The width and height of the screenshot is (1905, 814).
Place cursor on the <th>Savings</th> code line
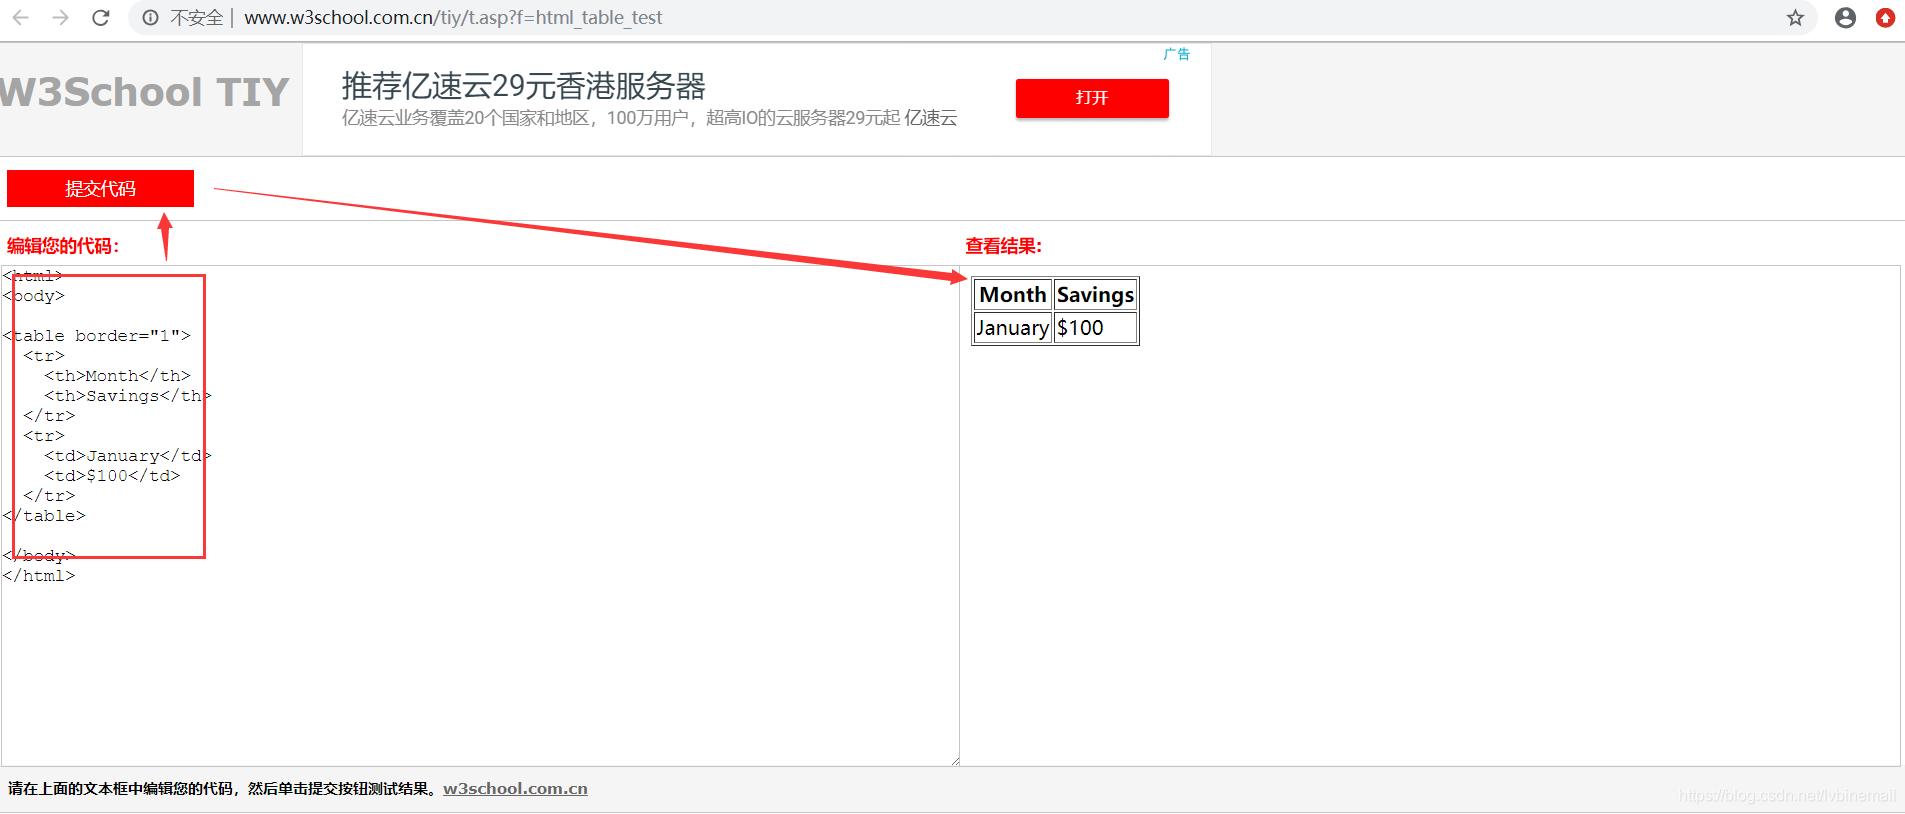point(128,396)
